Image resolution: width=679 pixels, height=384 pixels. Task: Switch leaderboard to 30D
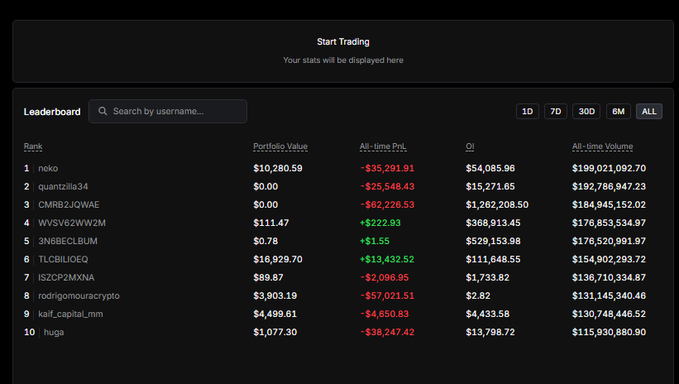coord(586,111)
